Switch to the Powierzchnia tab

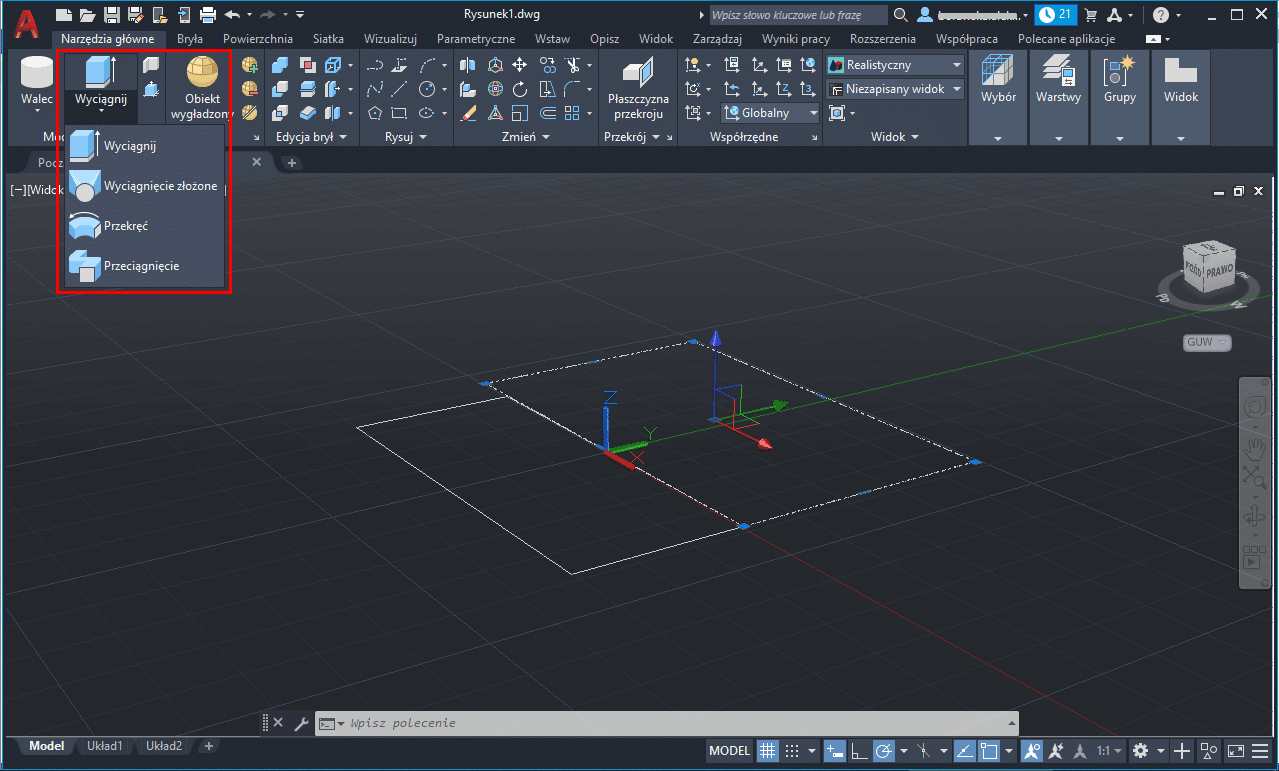click(258, 39)
